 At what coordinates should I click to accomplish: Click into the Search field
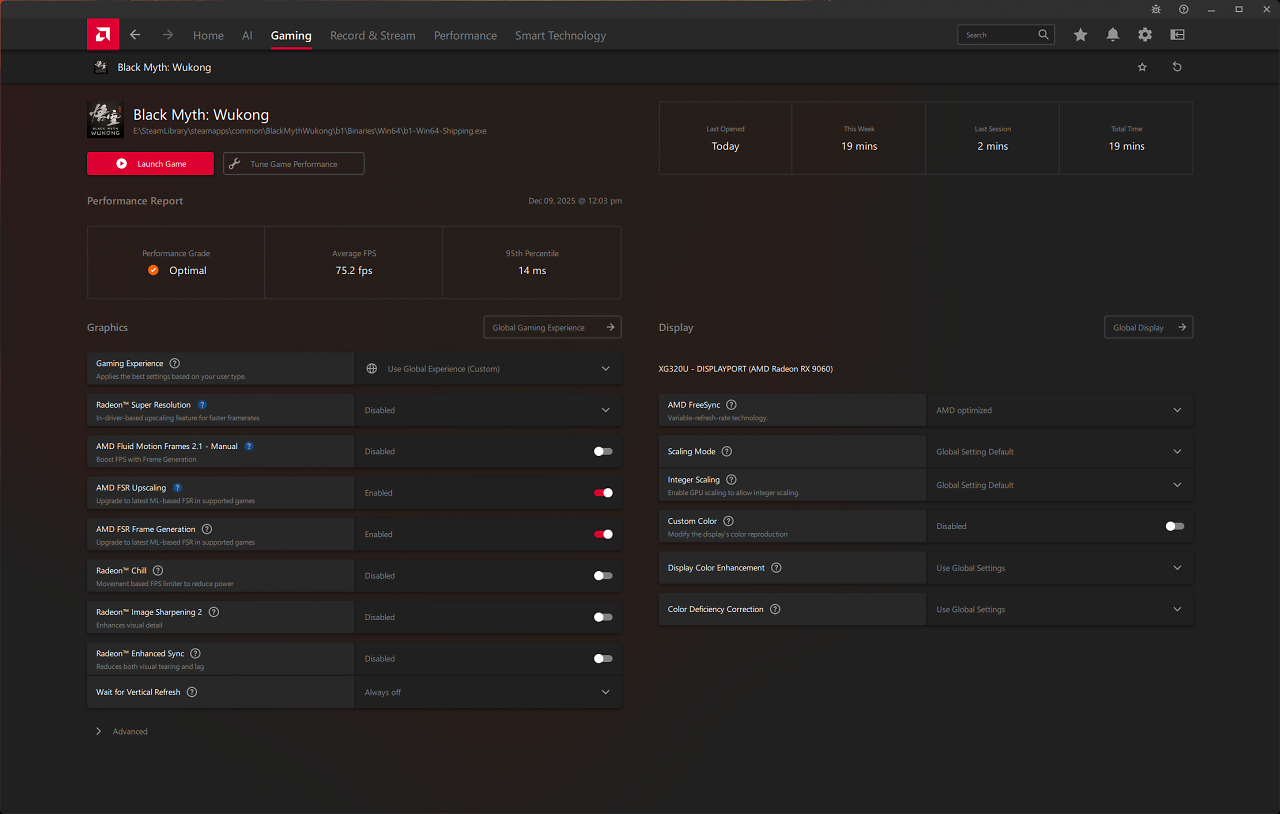(1008, 35)
